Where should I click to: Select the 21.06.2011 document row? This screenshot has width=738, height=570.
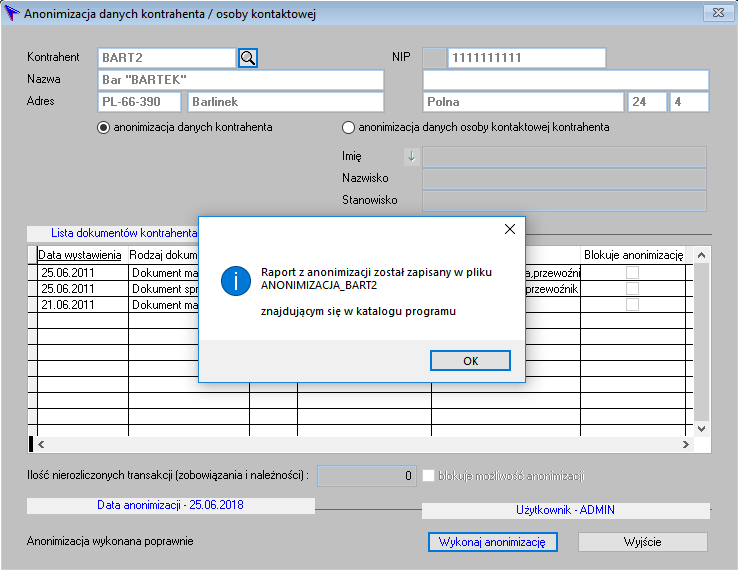(x=80, y=305)
